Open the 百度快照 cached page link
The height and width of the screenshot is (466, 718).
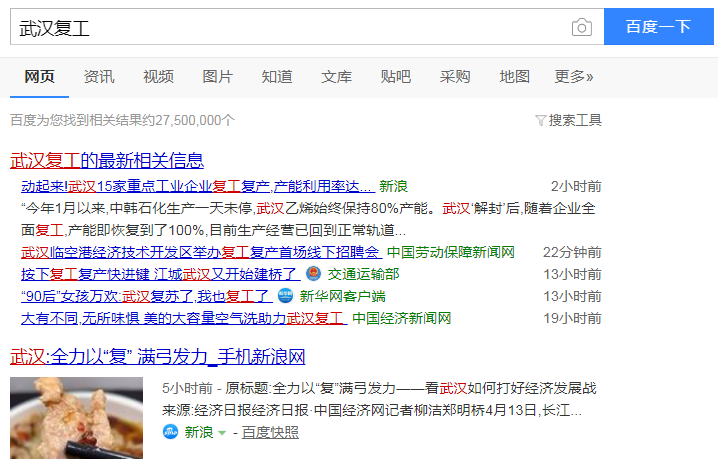(270, 432)
